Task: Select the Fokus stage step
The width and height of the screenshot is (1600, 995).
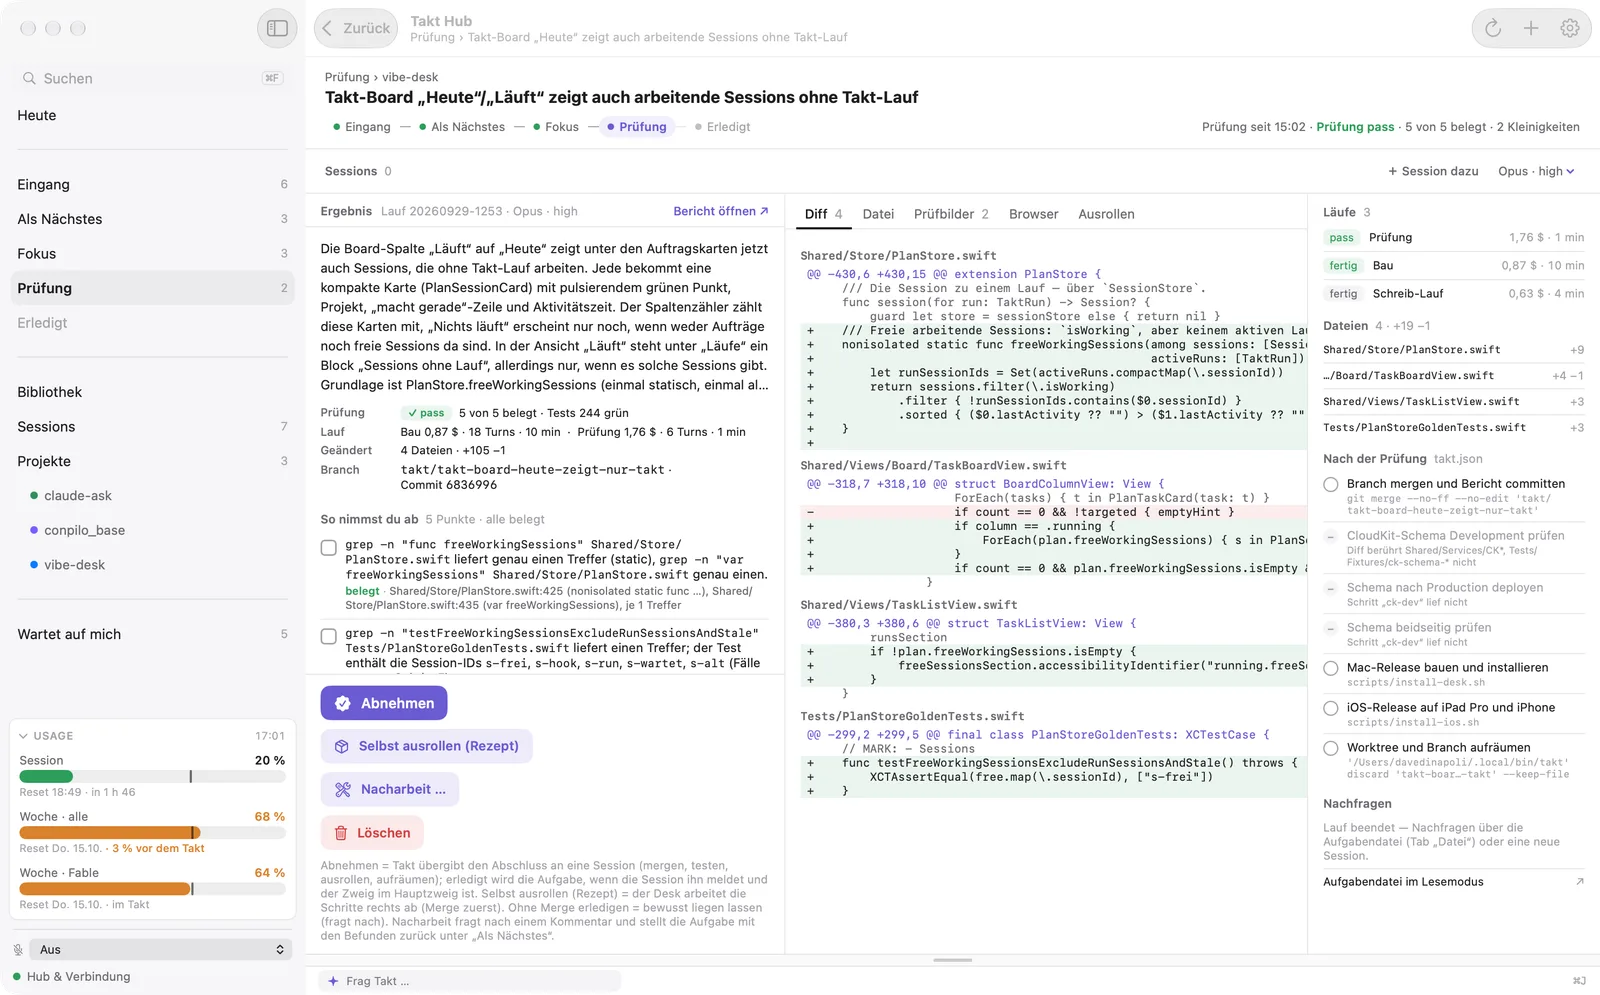Action: click(556, 127)
